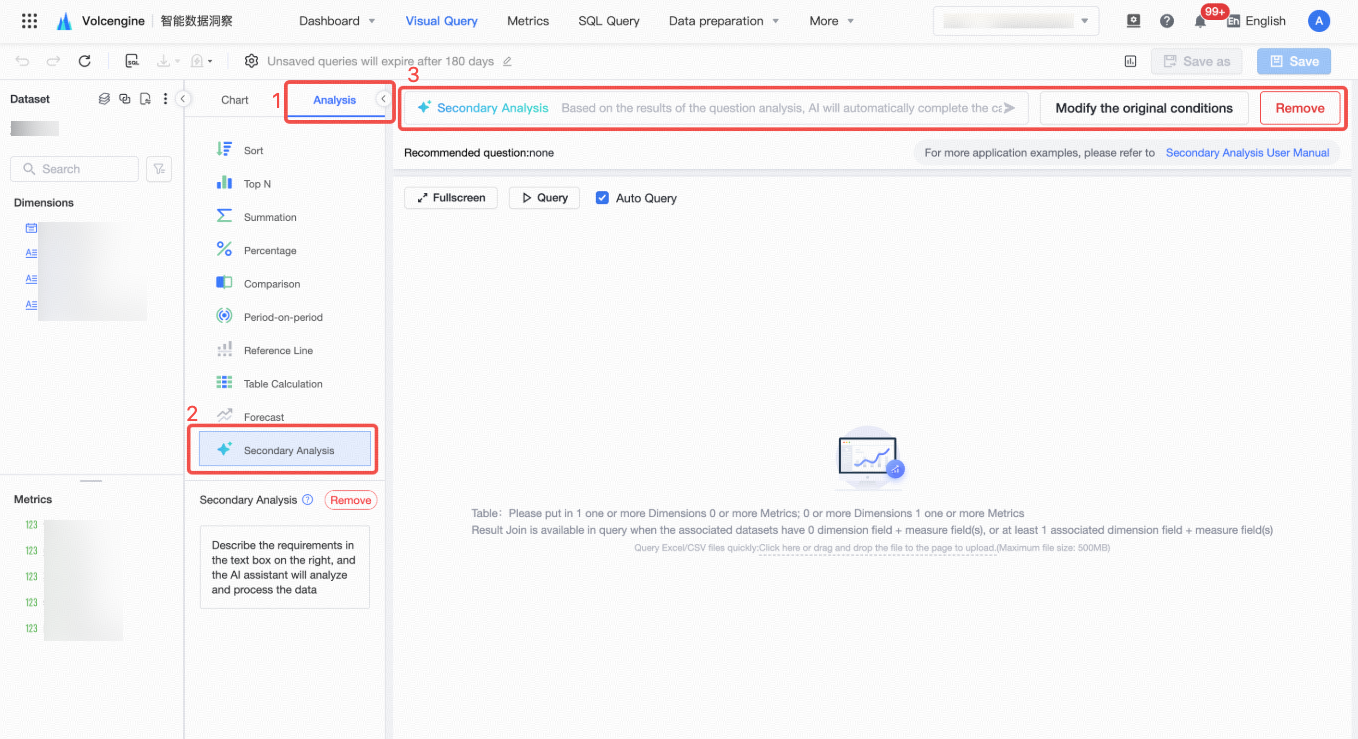The image size is (1358, 739).
Task: Open the dataset three-dot more menu
Action: [165, 99]
